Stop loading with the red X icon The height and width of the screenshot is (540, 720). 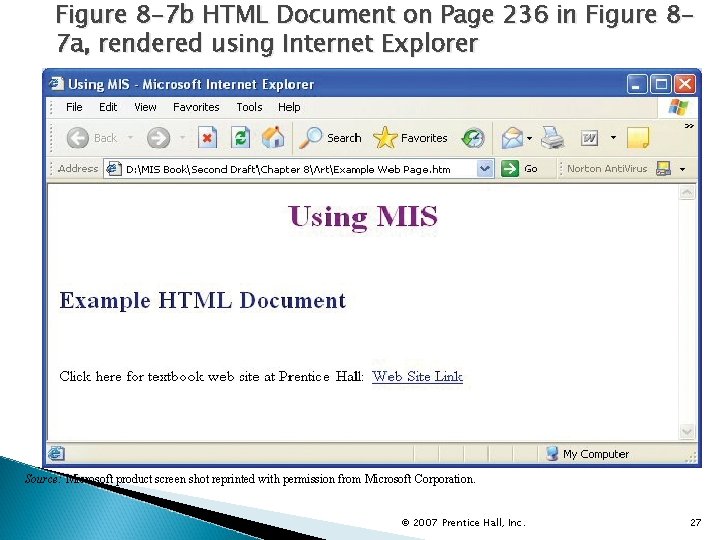(x=207, y=137)
